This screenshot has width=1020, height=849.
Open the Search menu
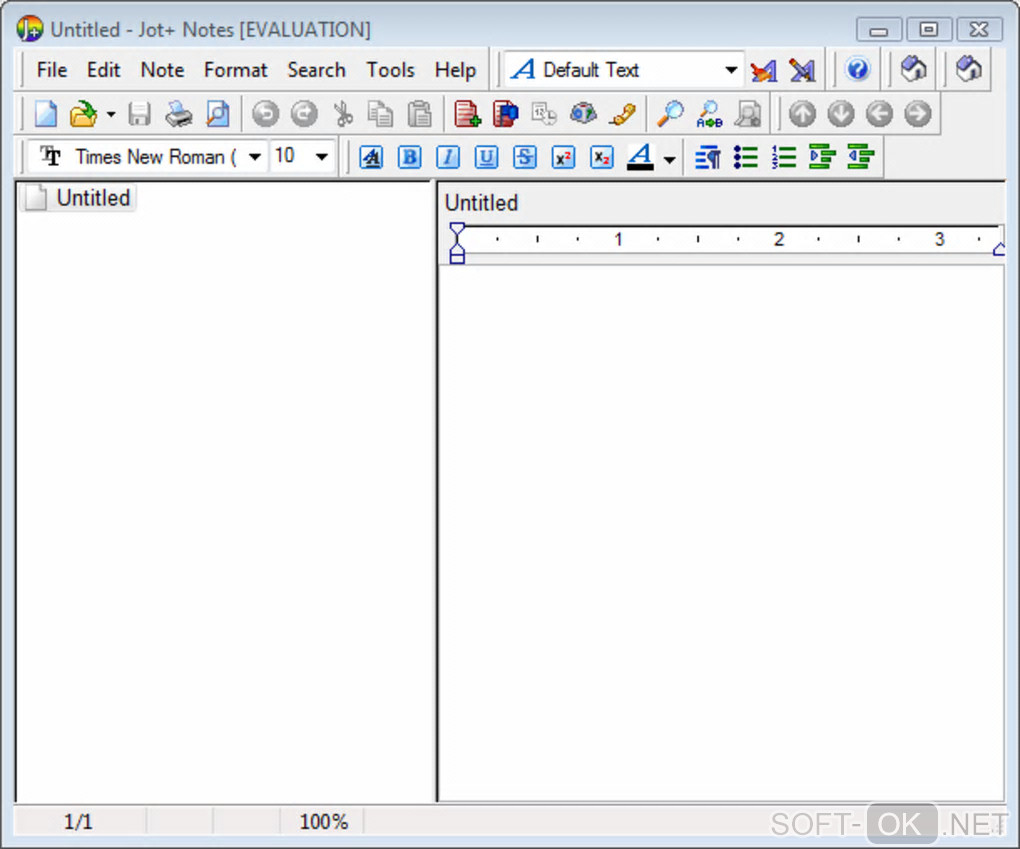[x=316, y=70]
